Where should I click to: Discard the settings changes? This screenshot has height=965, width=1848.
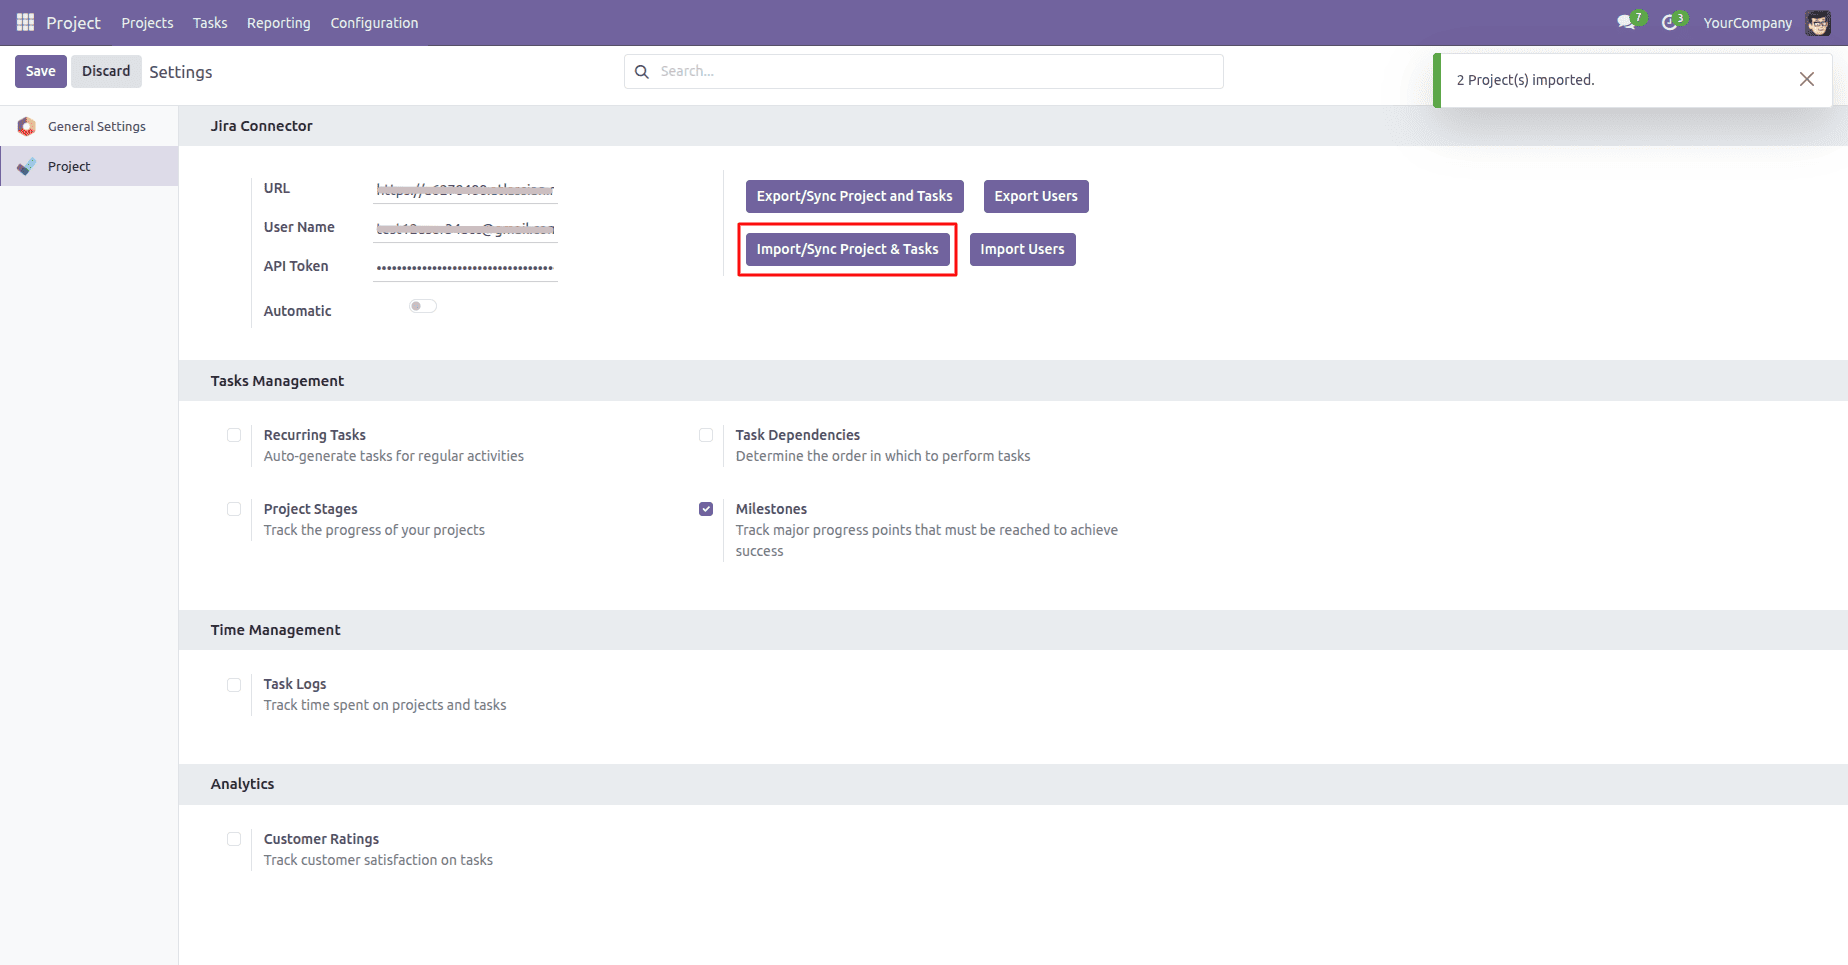tap(106, 71)
